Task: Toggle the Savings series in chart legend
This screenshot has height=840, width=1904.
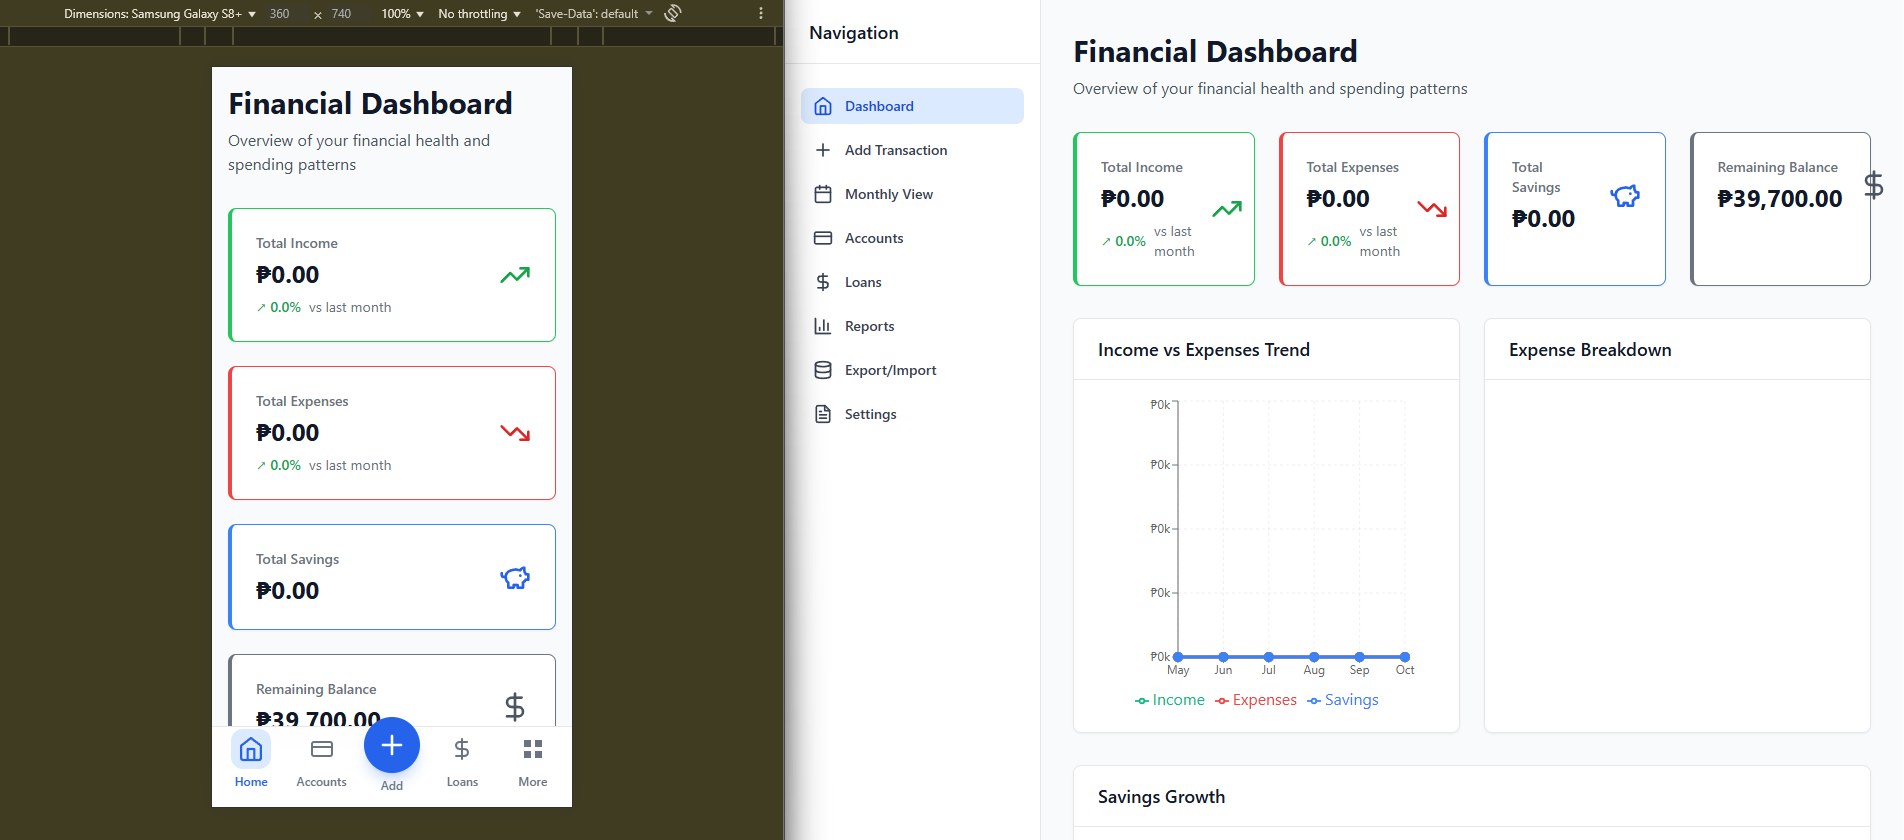Action: point(1343,700)
